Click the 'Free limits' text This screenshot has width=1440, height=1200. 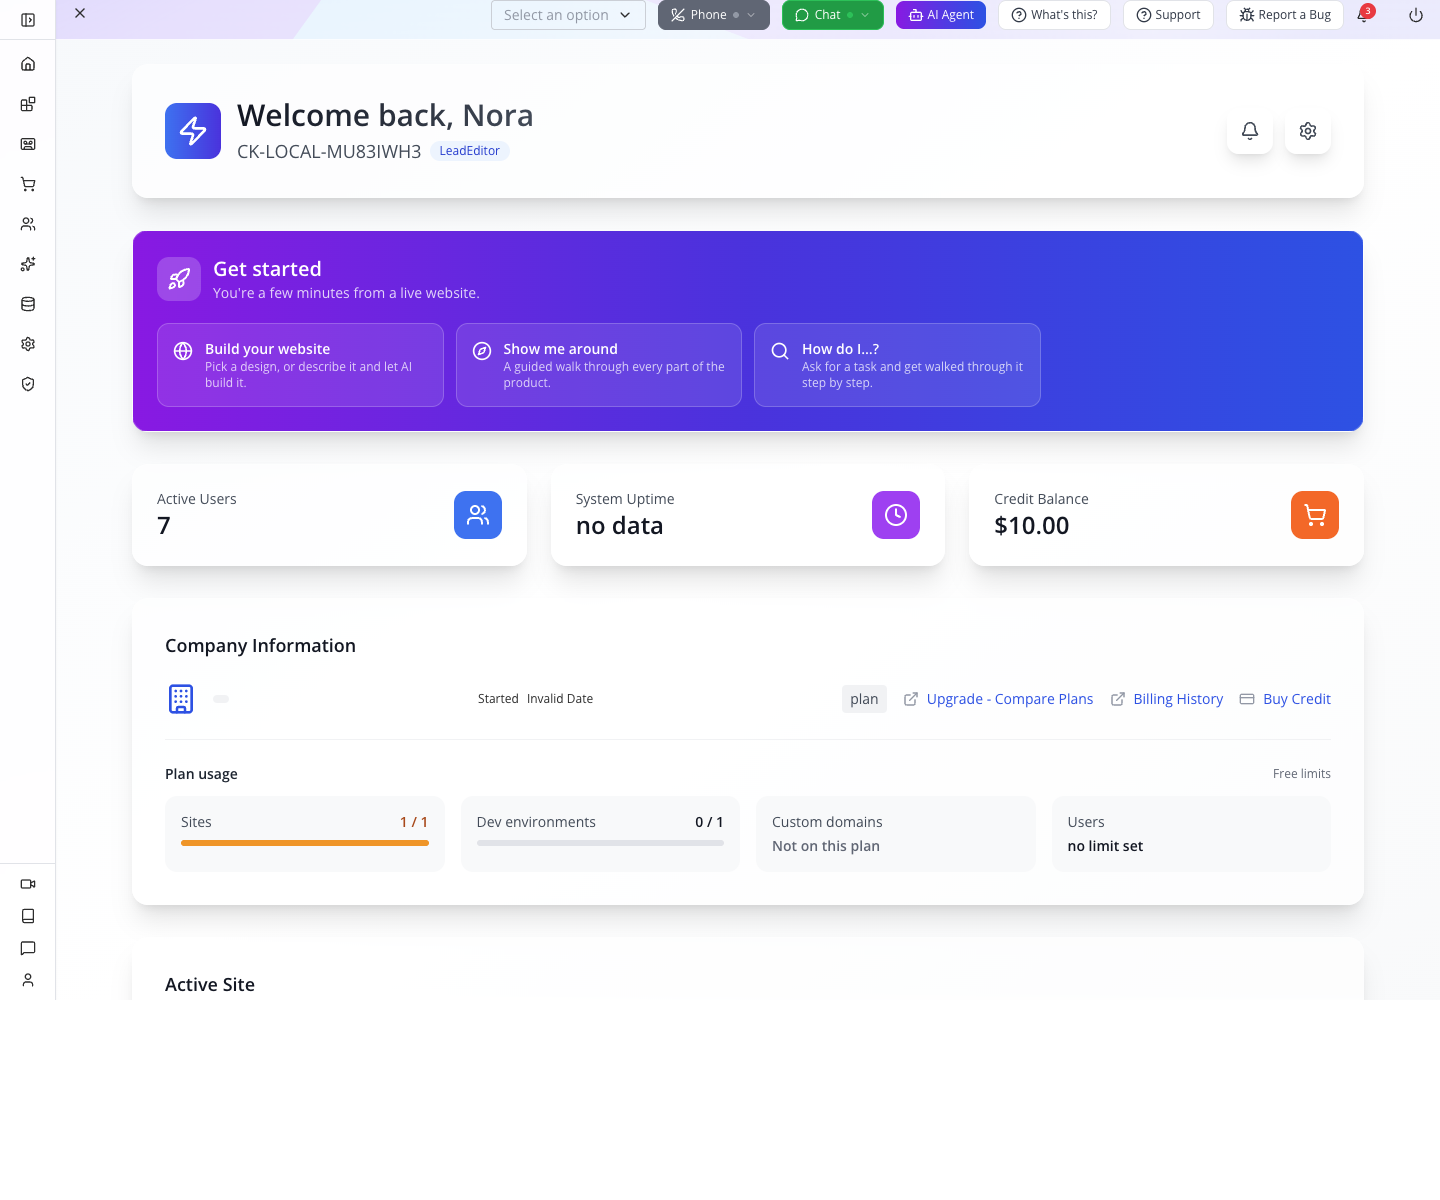point(1302,774)
